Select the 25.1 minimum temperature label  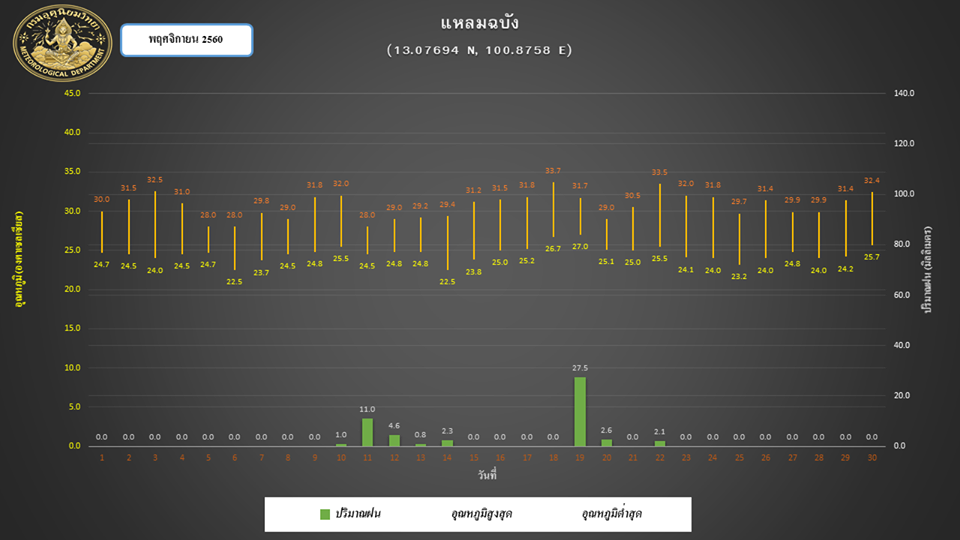coord(606,262)
